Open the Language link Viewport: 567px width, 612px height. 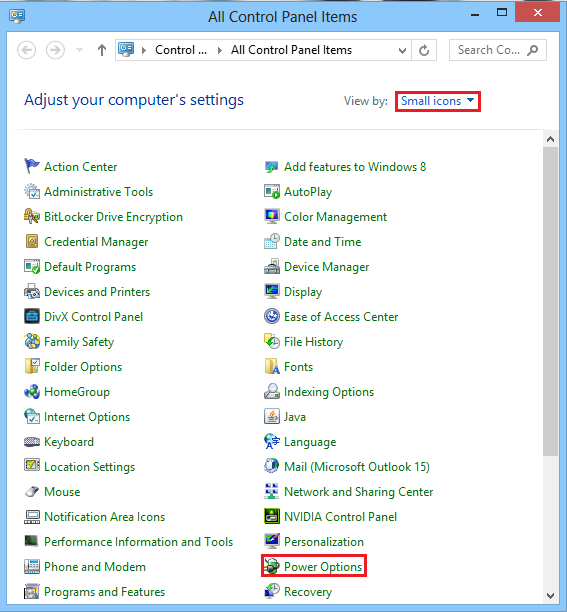(x=310, y=442)
